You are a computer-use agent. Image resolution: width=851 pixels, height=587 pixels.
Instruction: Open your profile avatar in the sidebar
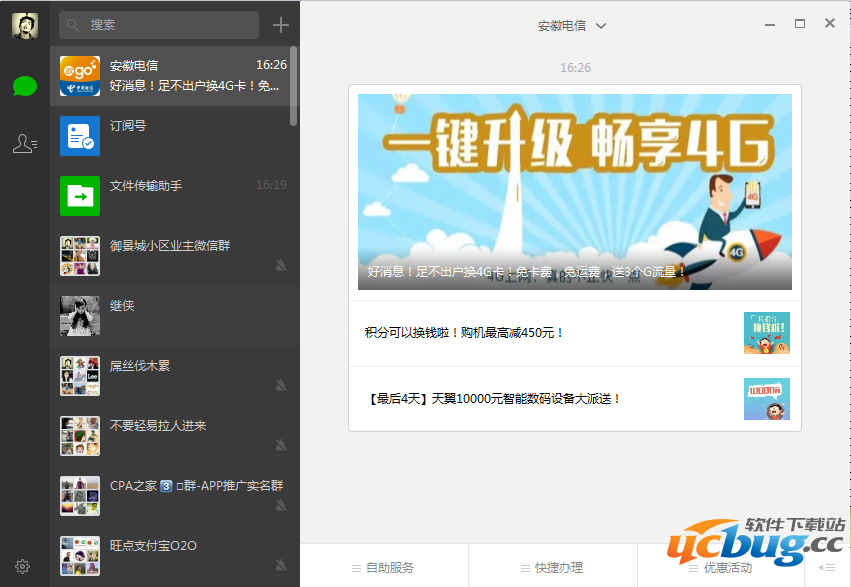[25, 25]
